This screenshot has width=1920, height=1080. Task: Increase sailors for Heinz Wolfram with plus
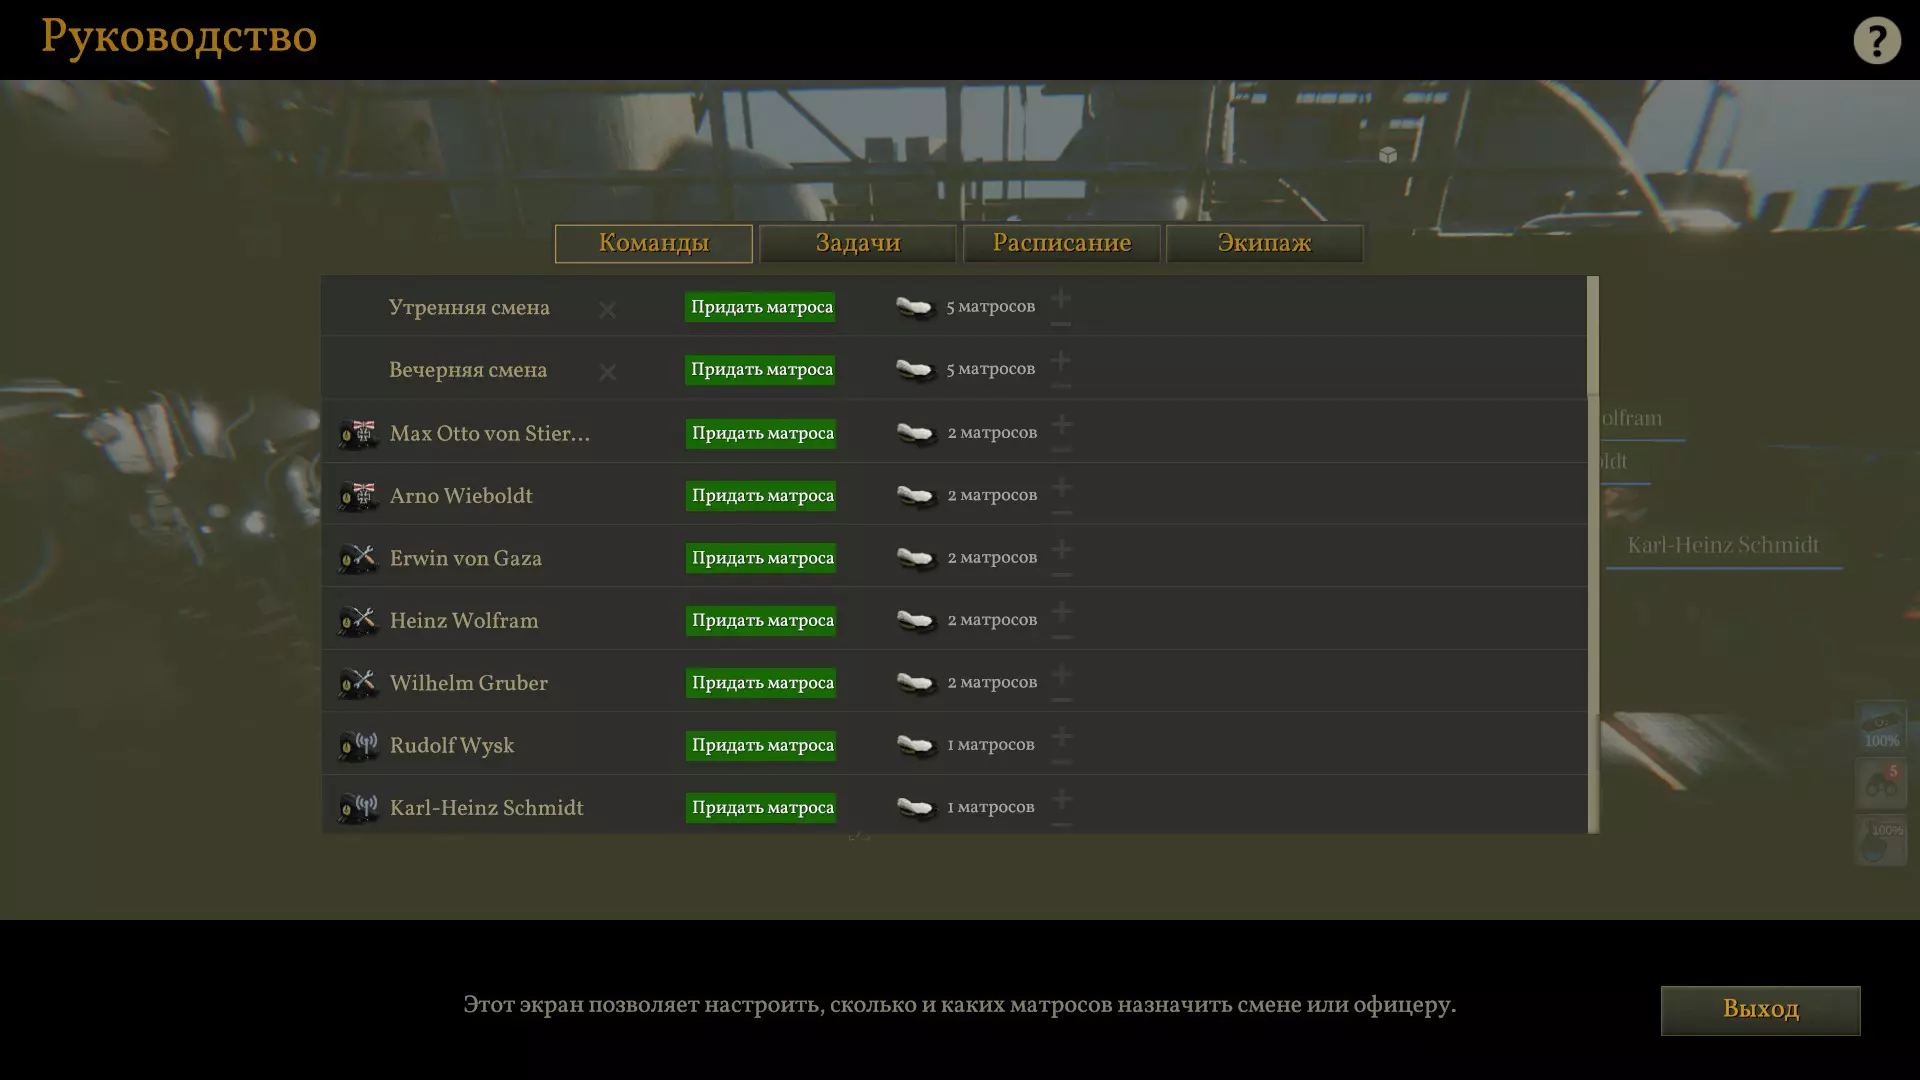tap(1062, 611)
